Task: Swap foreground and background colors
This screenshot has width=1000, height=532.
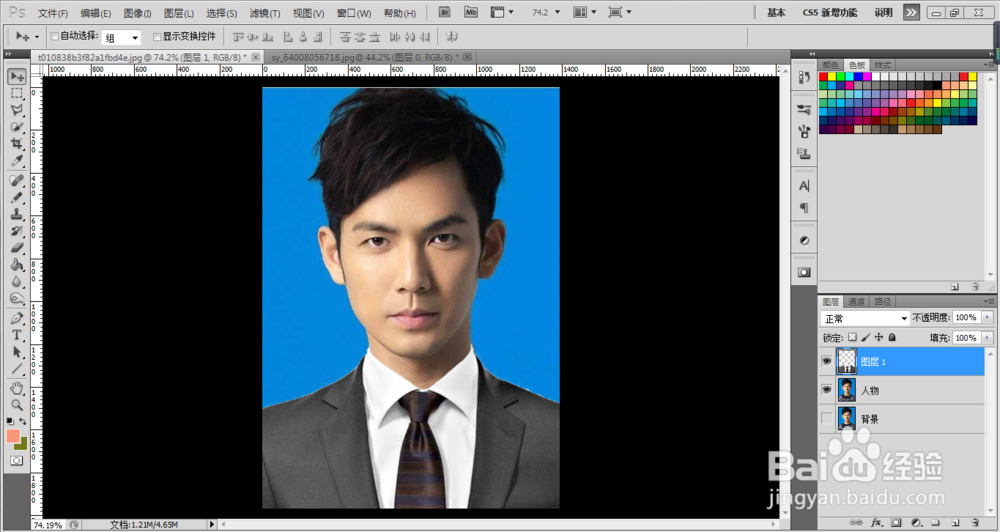Action: [x=23, y=421]
